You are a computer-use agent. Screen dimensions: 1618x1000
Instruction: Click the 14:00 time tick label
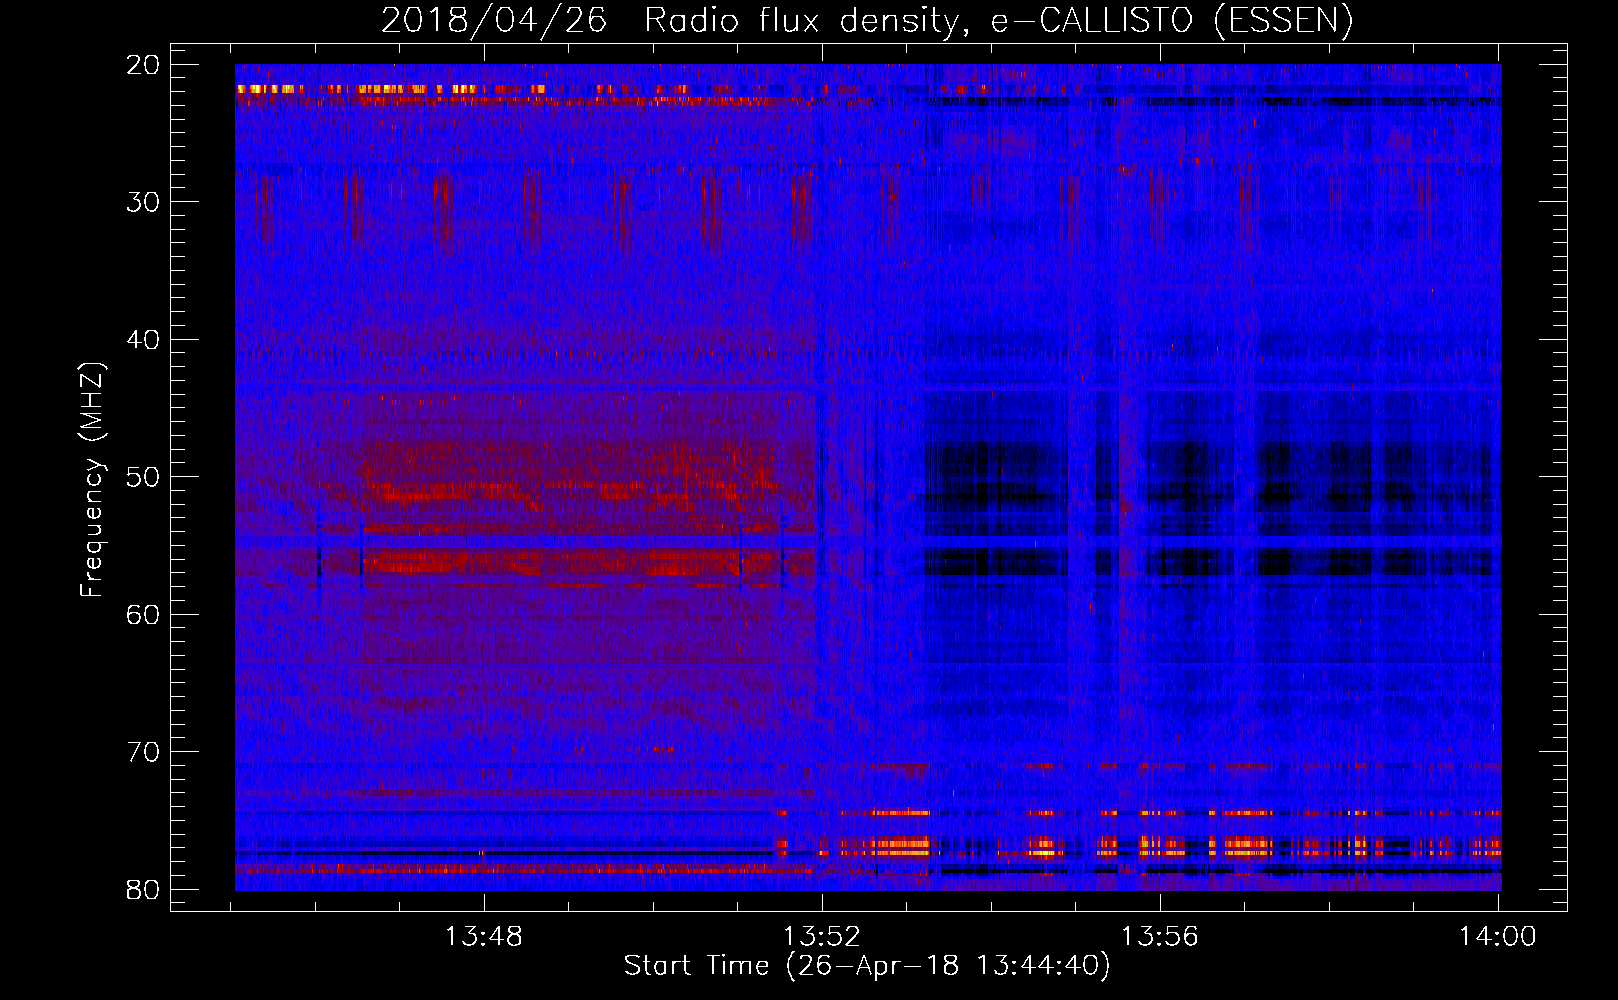[1498, 936]
